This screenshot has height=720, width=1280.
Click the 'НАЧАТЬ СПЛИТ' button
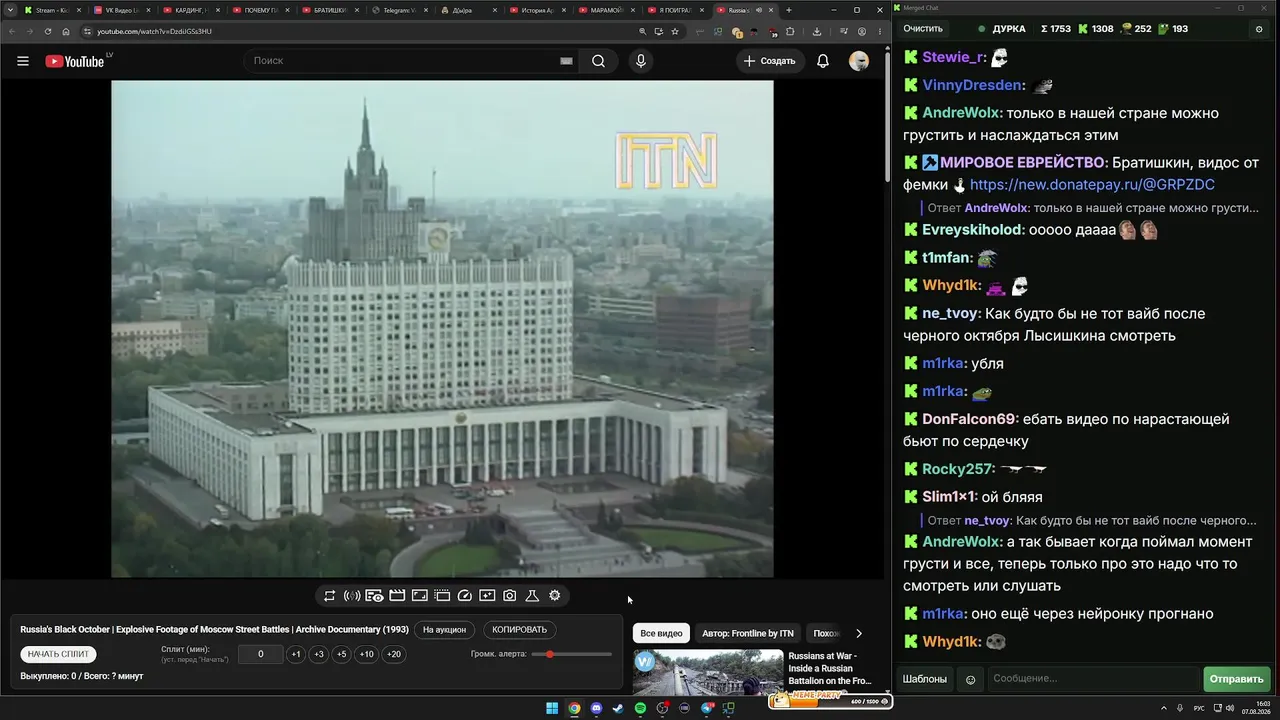coord(59,654)
